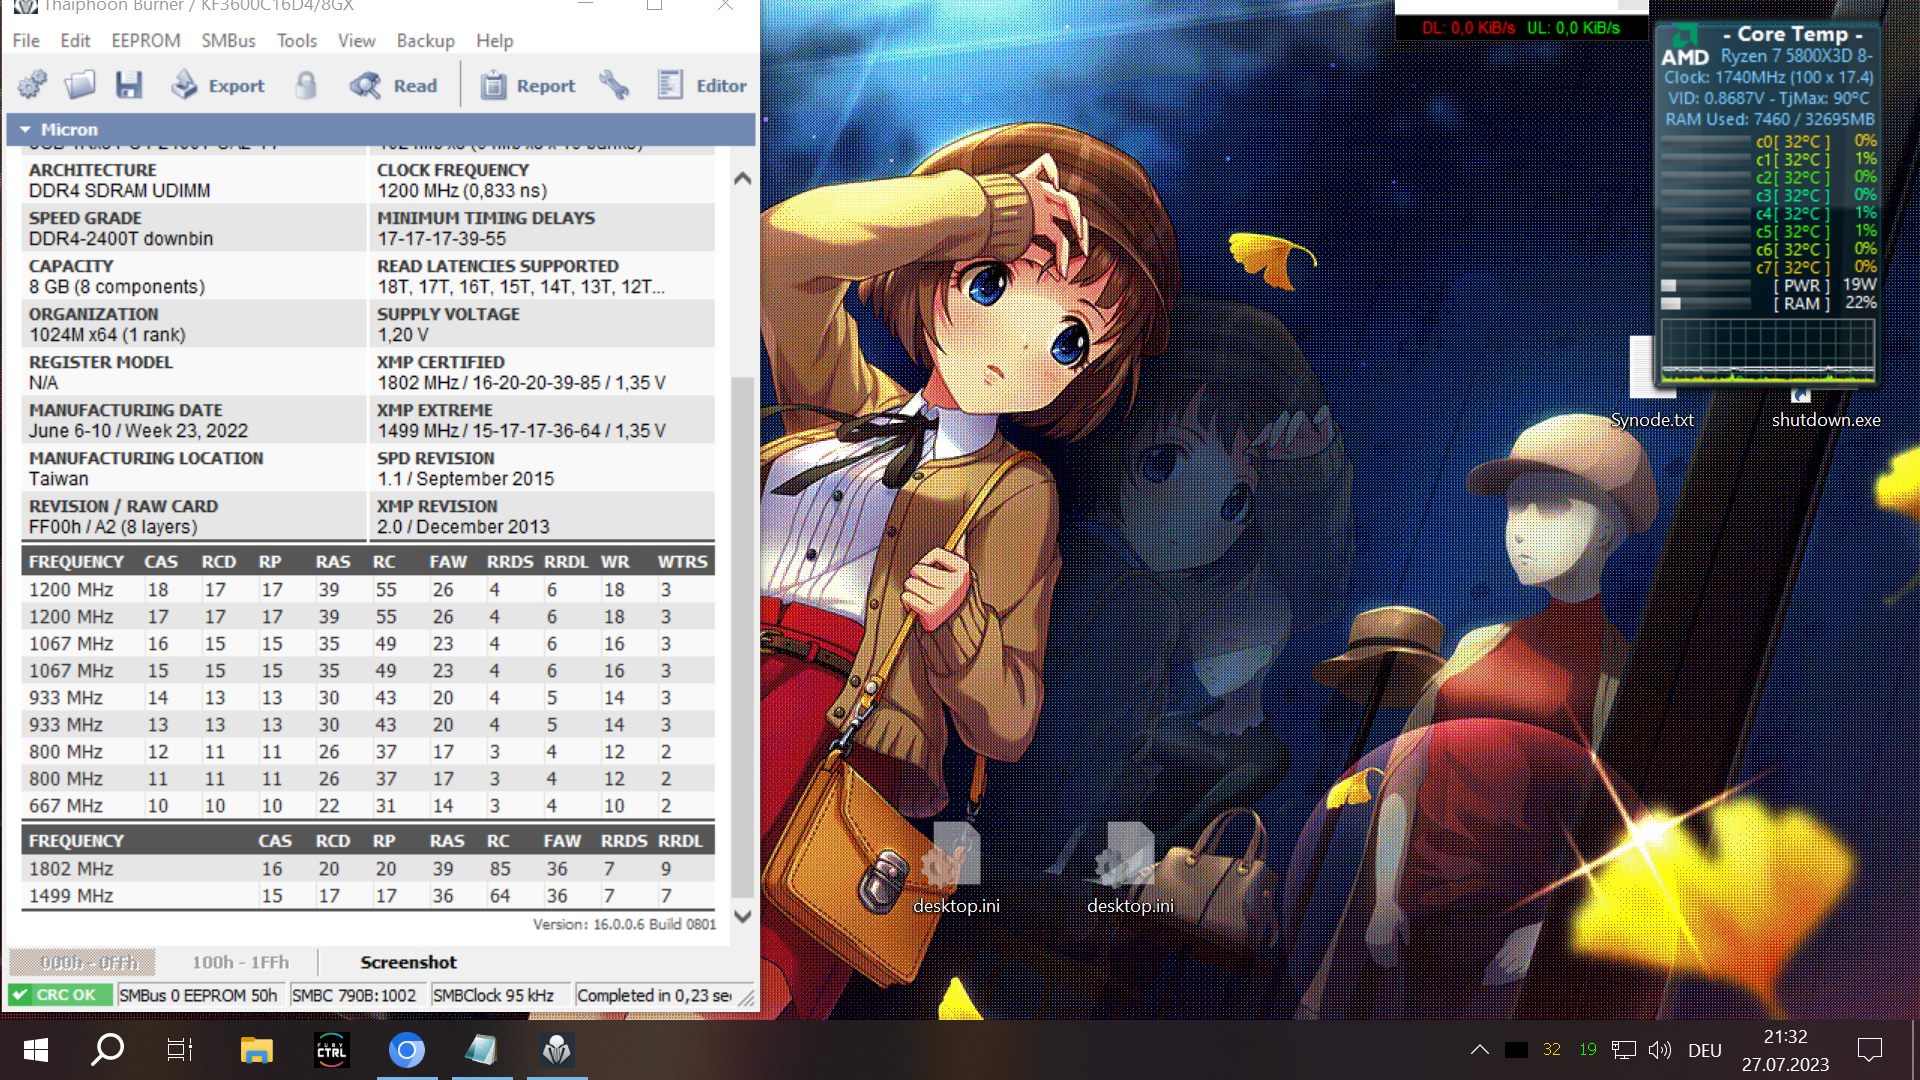This screenshot has width=1920, height=1080.
Task: Click report scrollbar up arrow
Action: [742, 179]
